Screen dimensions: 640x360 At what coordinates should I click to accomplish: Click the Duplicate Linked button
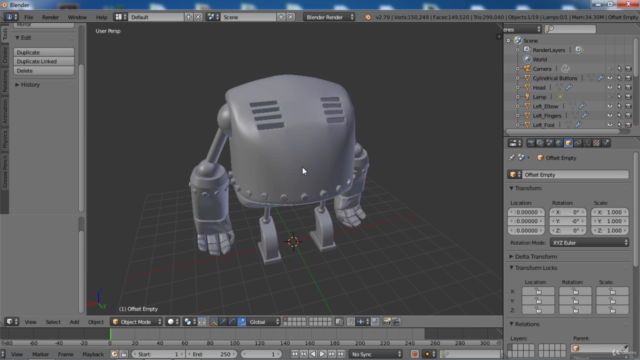pyautogui.click(x=44, y=61)
